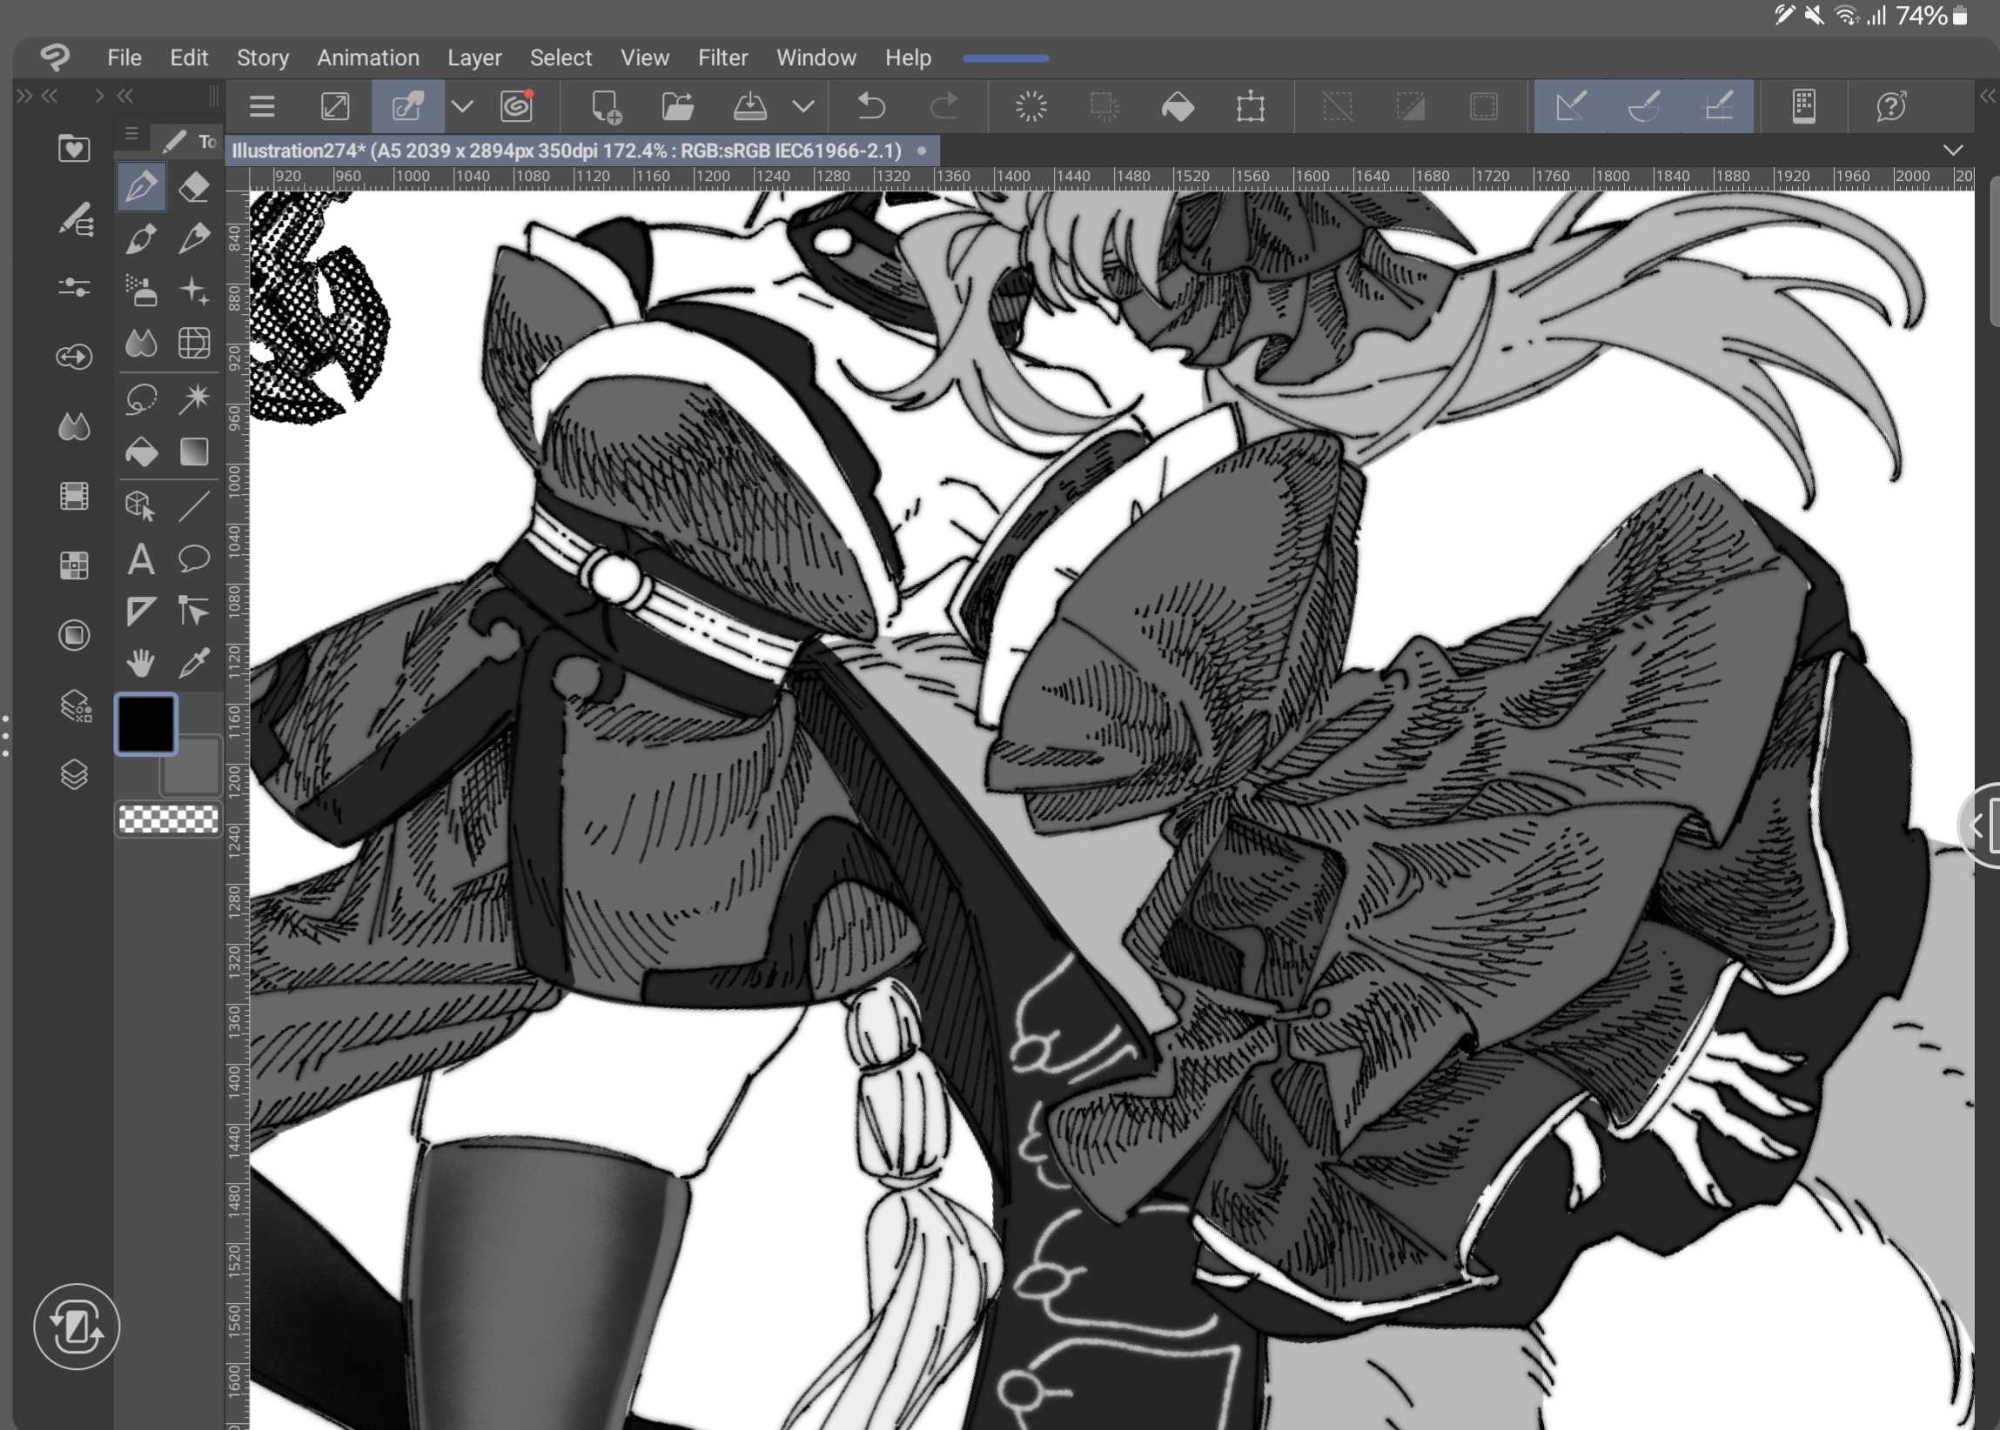Select the Pen tool

click(x=141, y=187)
